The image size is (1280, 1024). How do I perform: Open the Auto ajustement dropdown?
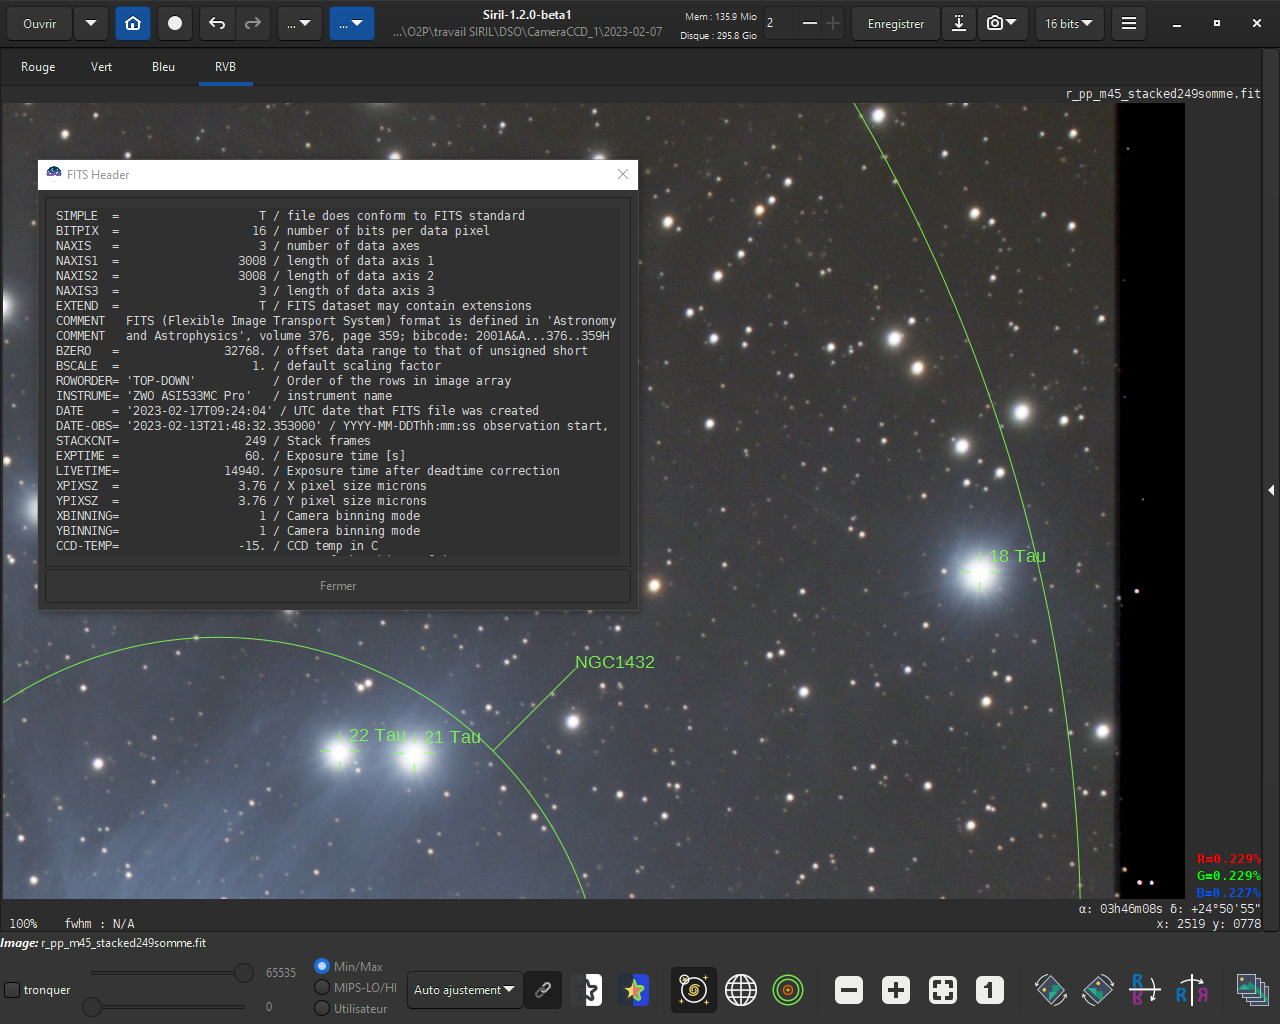click(x=465, y=990)
